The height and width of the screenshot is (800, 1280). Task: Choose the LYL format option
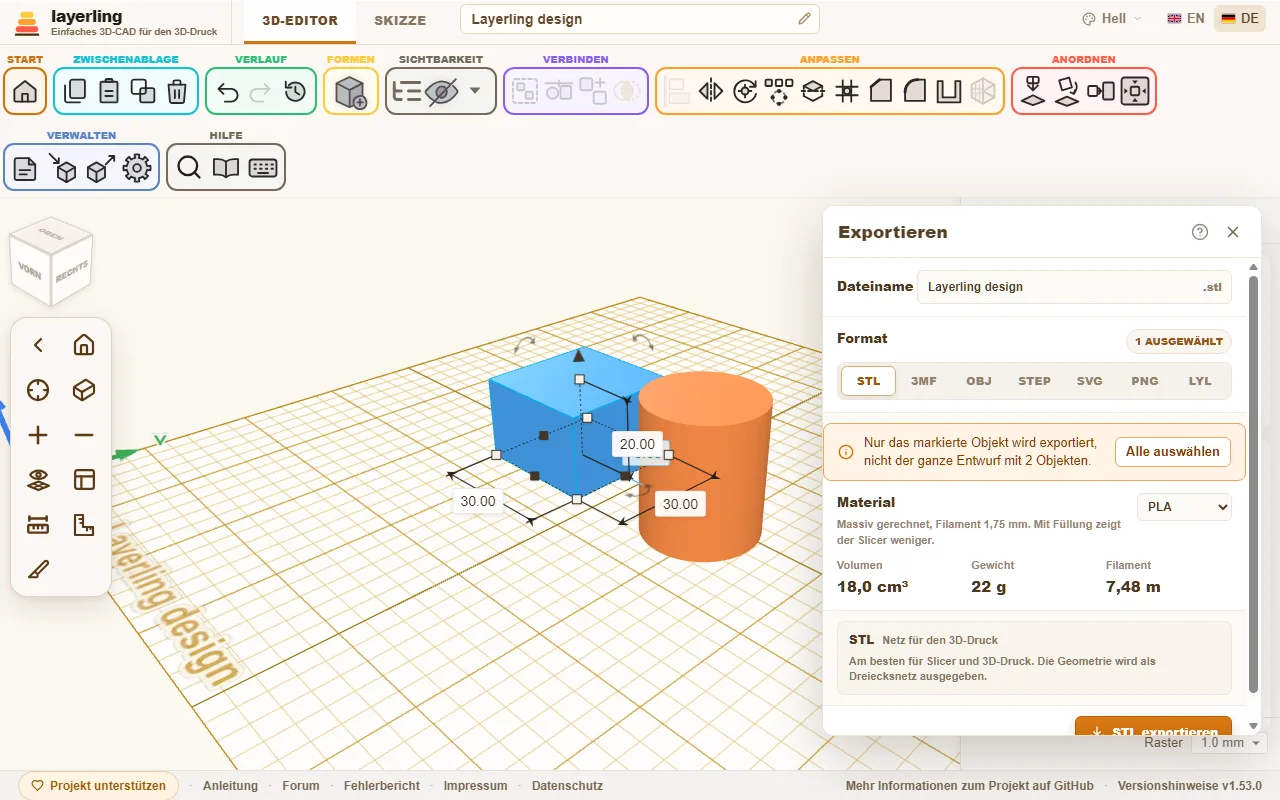coord(1200,381)
